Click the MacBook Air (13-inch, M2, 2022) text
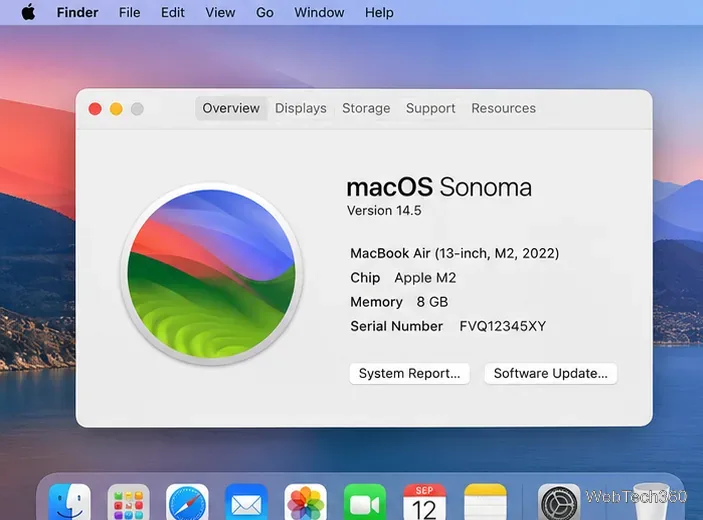 tap(455, 253)
